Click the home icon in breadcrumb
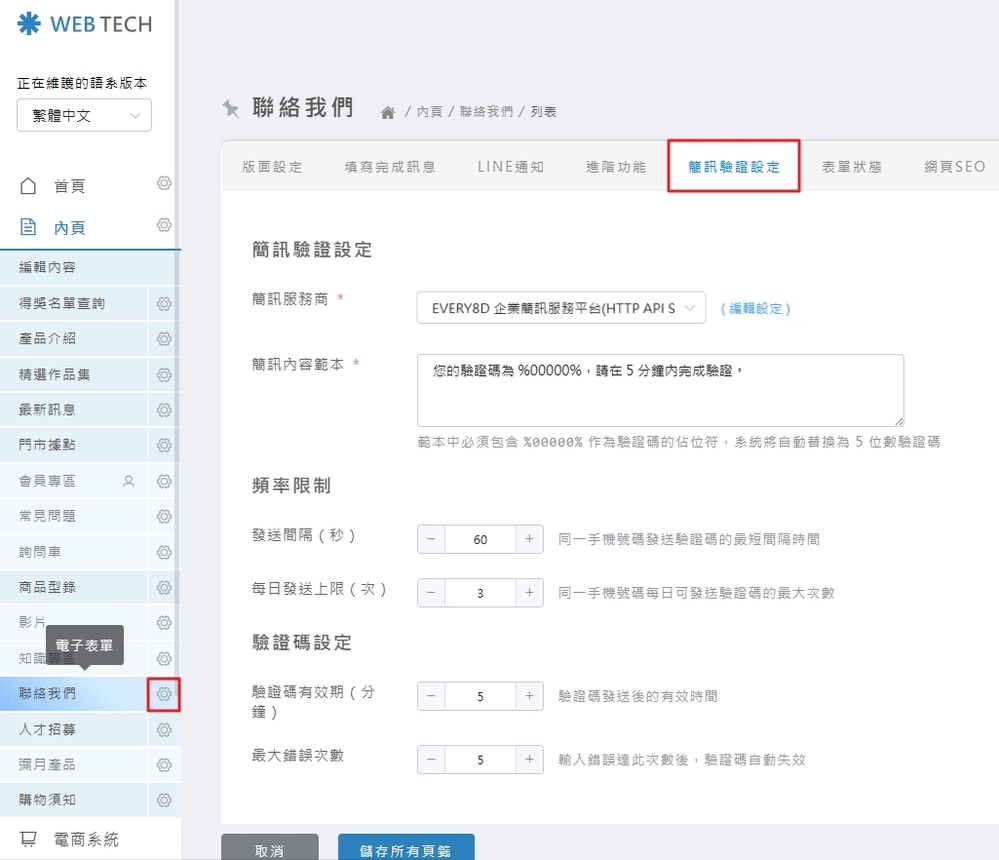The image size is (999, 860). 388,113
